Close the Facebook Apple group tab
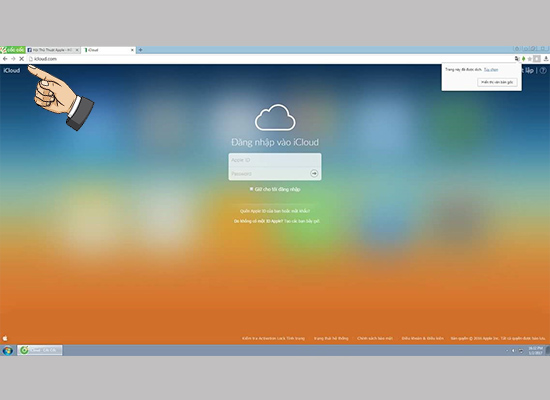The image size is (550, 400). pos(77,50)
